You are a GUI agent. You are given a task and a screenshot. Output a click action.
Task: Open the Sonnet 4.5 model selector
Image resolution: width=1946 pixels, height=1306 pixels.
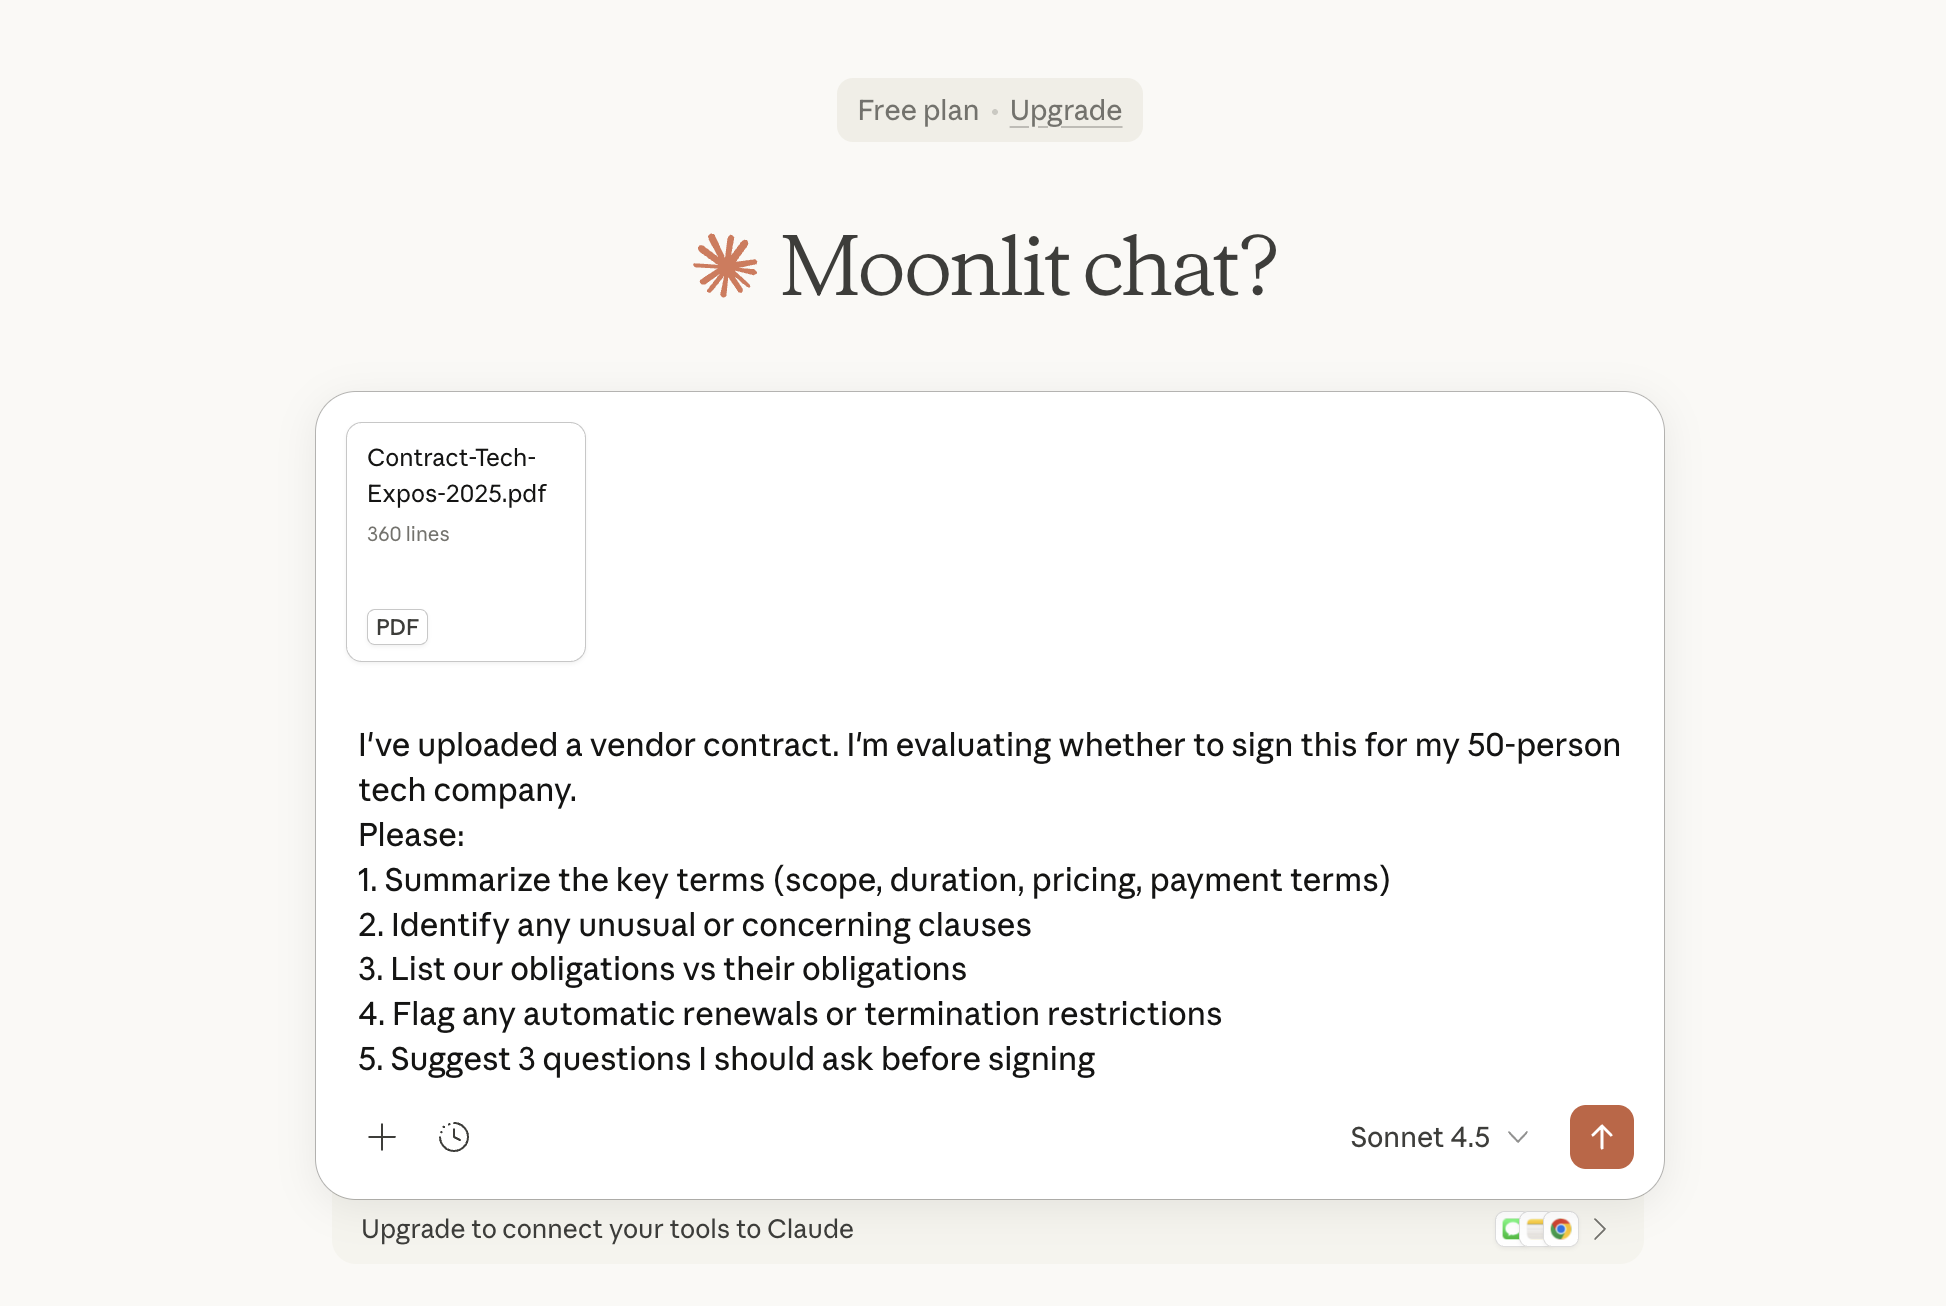[1420, 1137]
